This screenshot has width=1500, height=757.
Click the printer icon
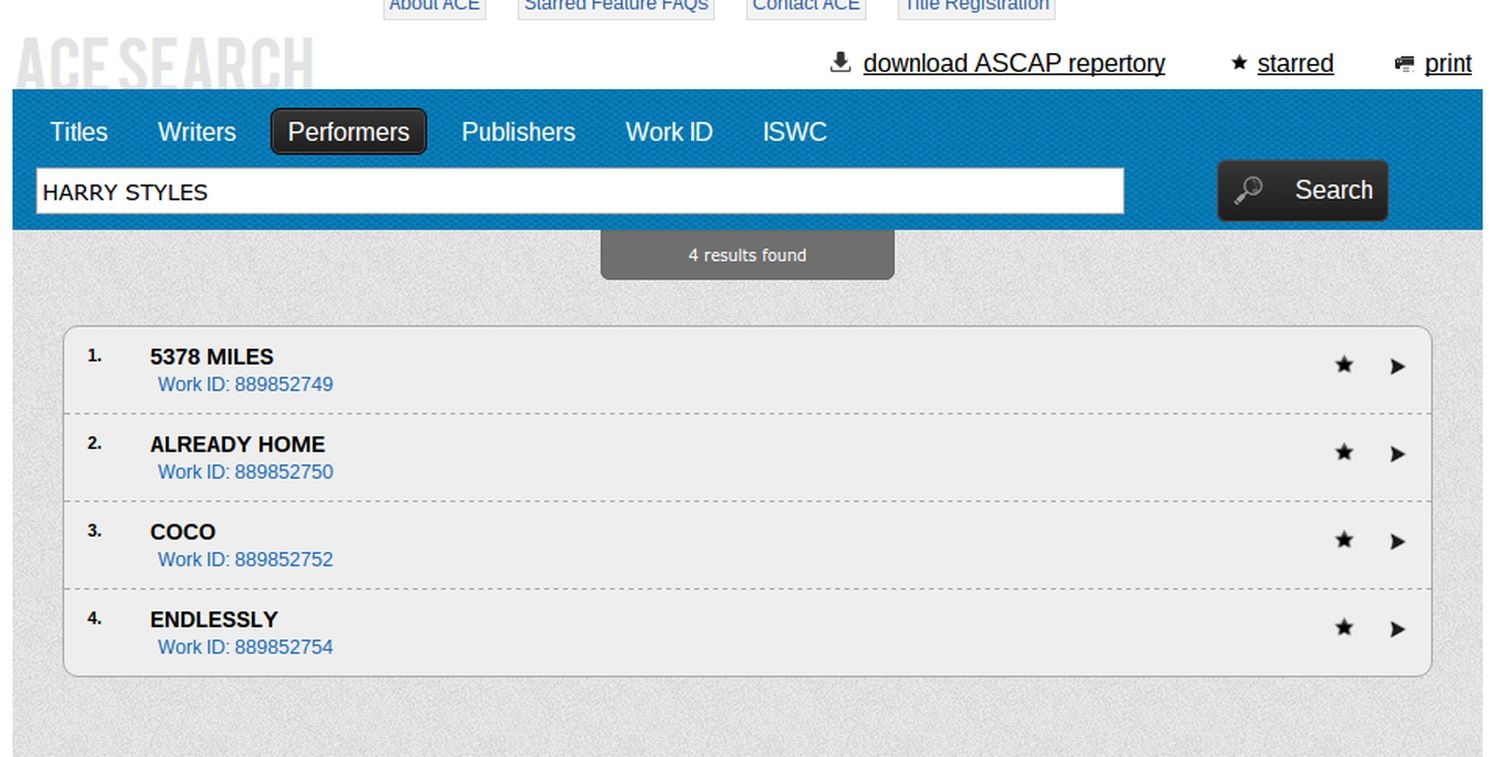(1404, 64)
